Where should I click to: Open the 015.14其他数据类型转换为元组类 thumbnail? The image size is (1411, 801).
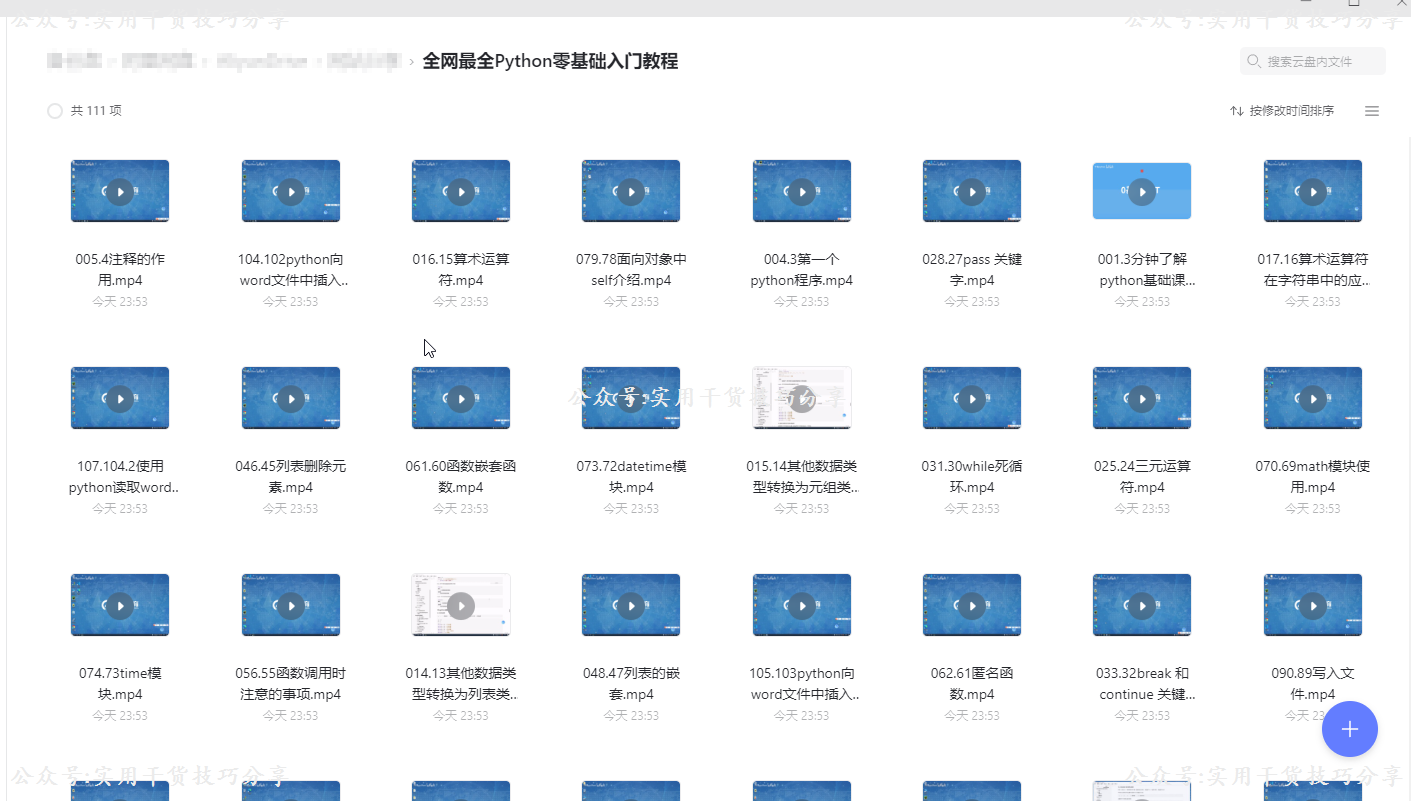coord(801,397)
